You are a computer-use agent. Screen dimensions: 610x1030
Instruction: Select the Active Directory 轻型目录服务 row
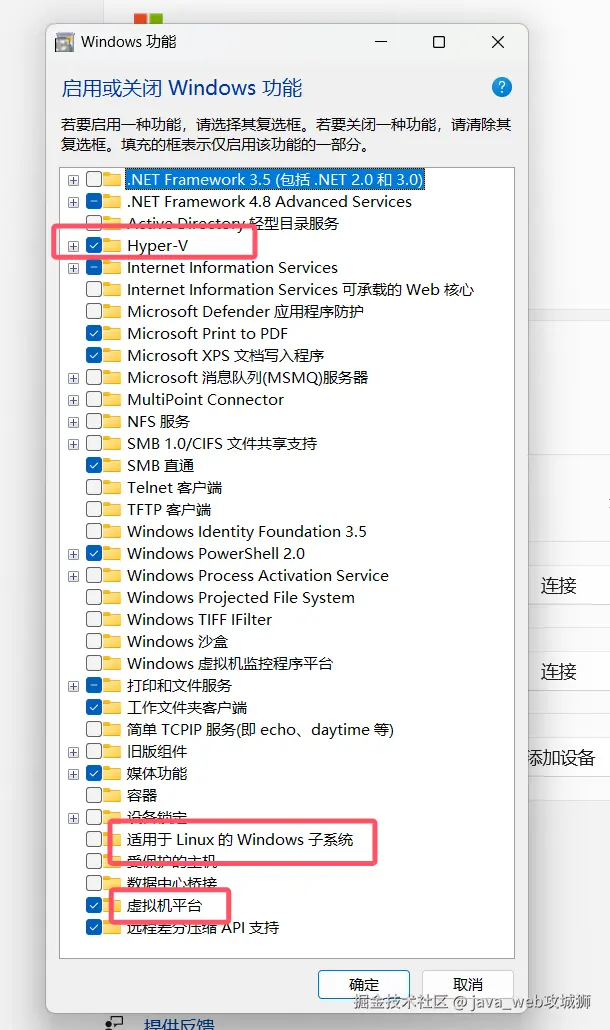point(232,223)
